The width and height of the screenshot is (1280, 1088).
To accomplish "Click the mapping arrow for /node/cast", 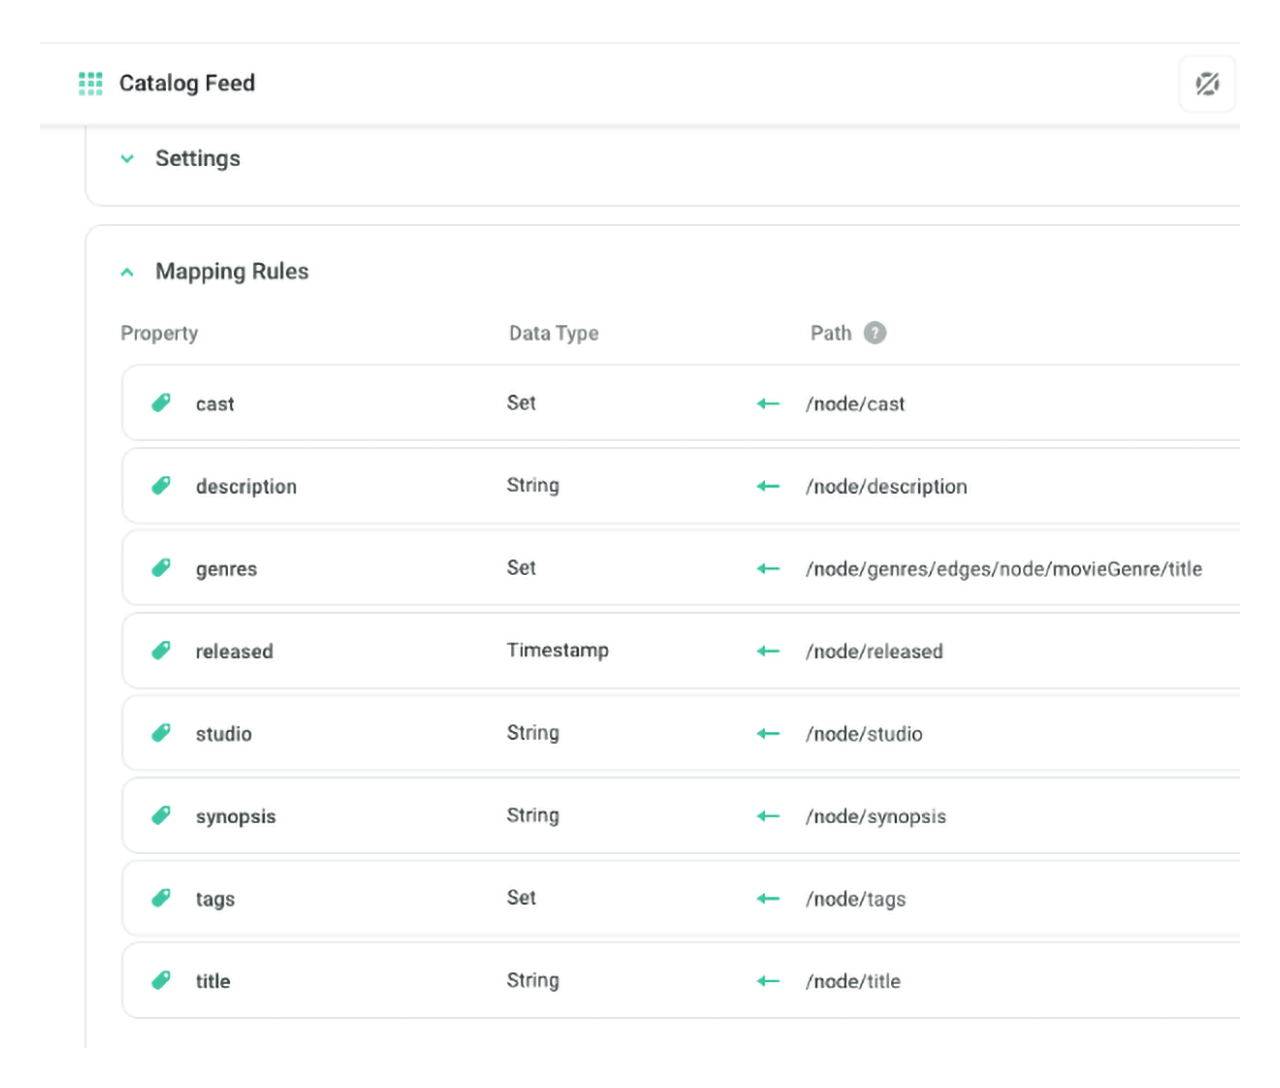I will pyautogui.click(x=768, y=404).
